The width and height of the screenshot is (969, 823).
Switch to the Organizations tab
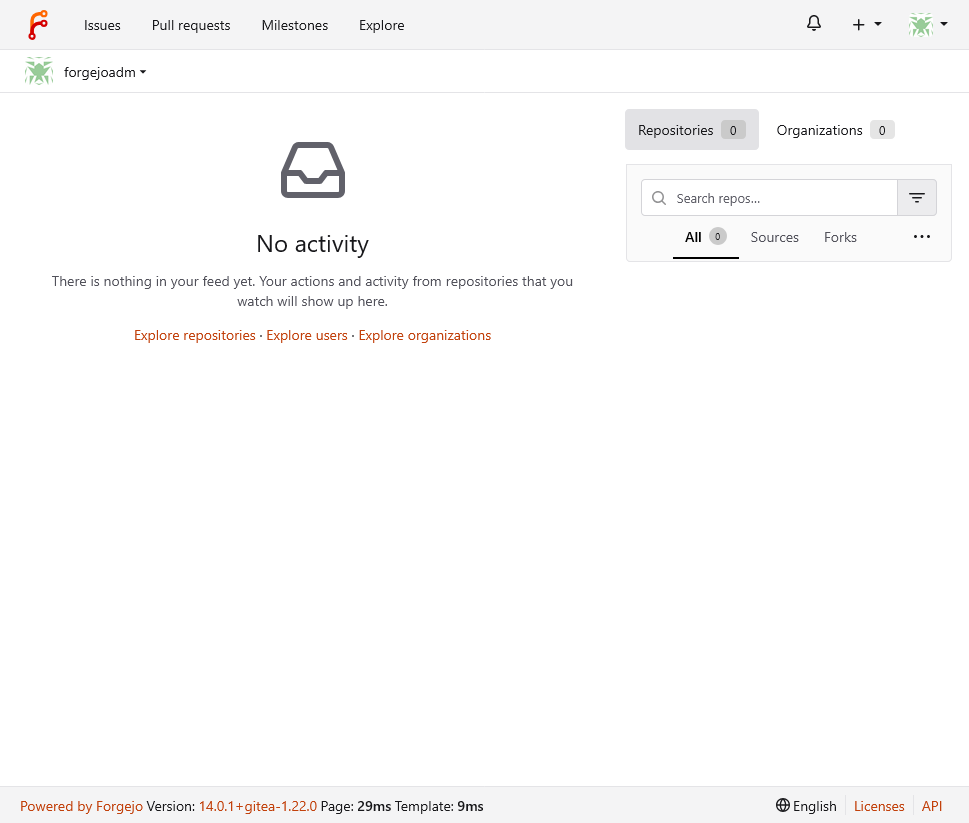(x=834, y=129)
